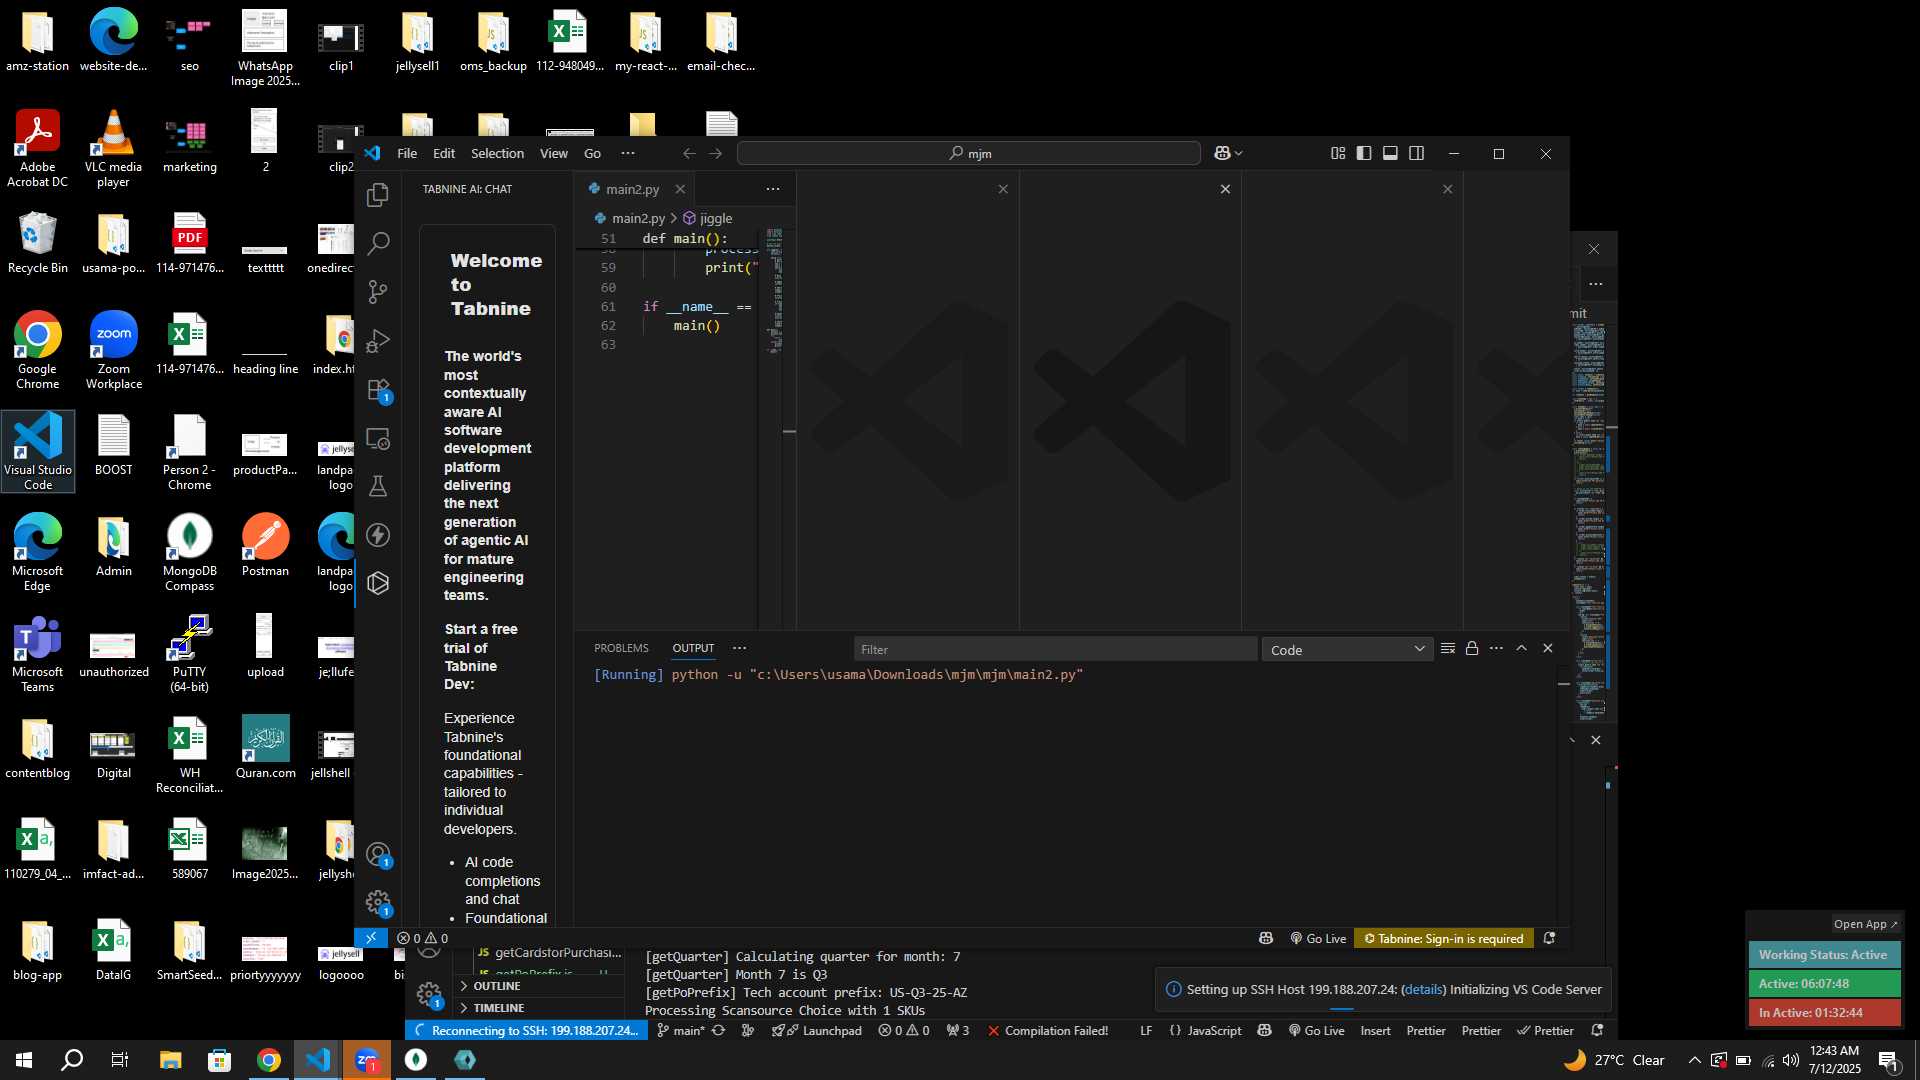Open the Explorer view in activity bar
This screenshot has width=1920, height=1080.
coord(378,195)
